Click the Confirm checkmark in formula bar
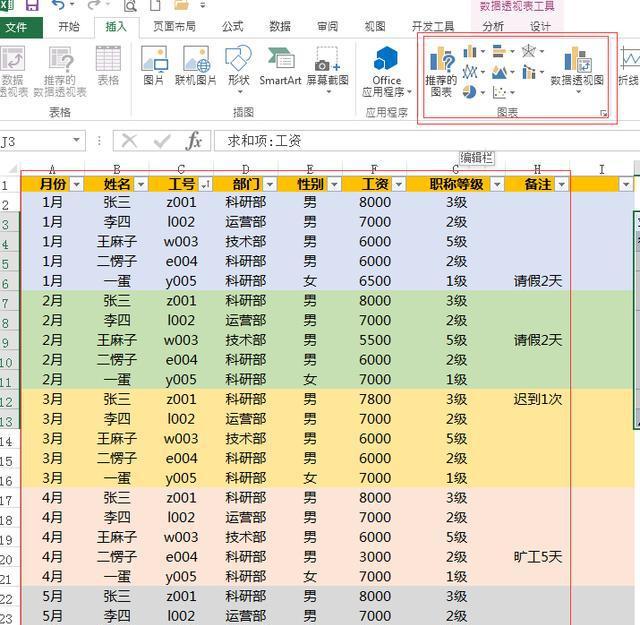The height and width of the screenshot is (625, 640). 162,141
